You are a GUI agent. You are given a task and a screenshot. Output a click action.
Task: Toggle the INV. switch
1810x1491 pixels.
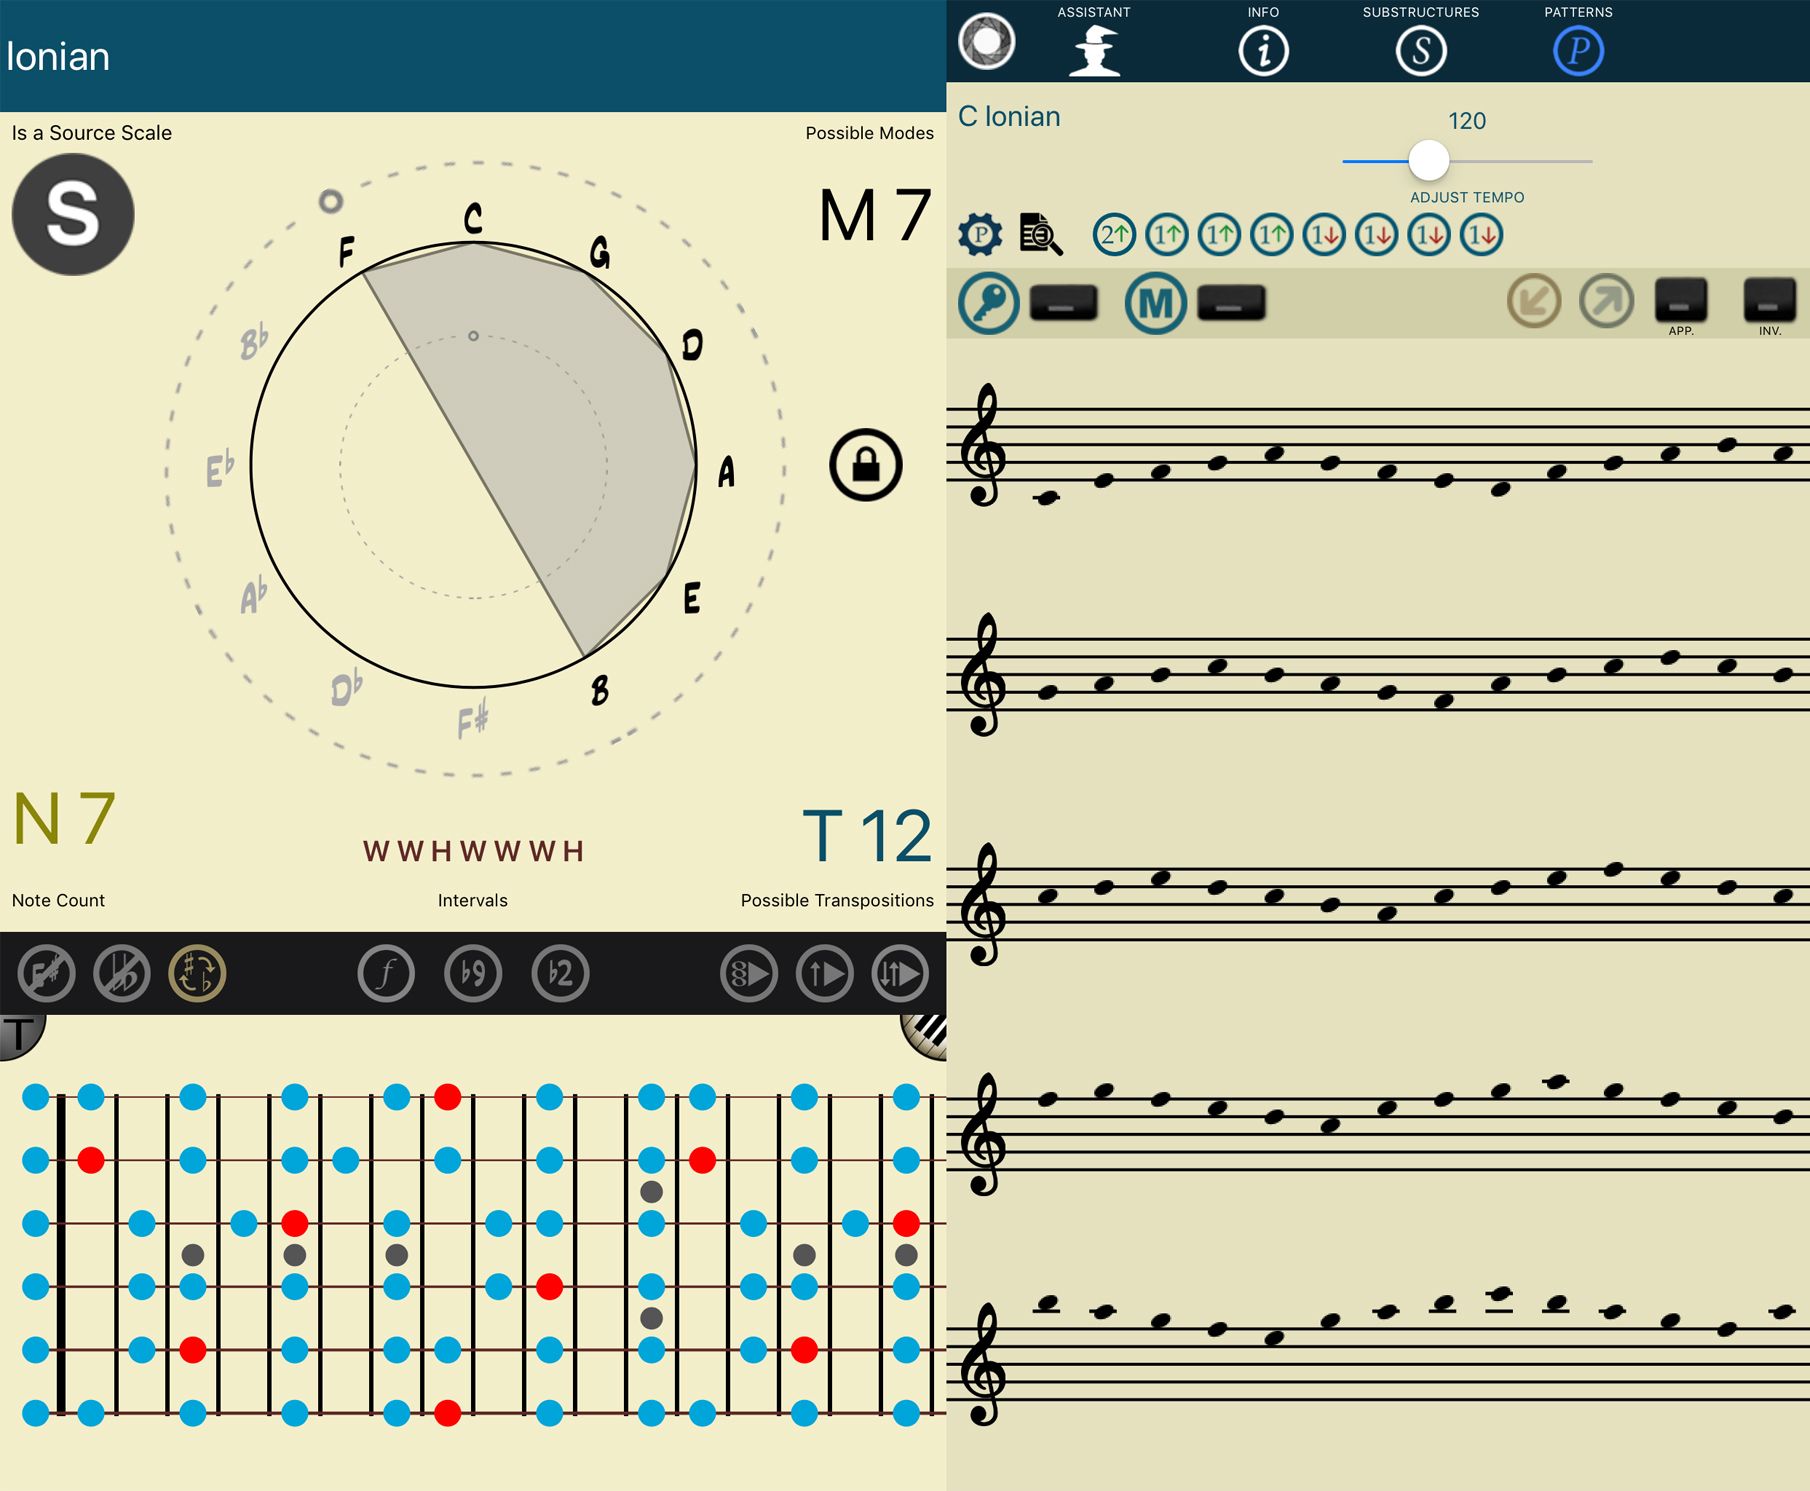1768,300
